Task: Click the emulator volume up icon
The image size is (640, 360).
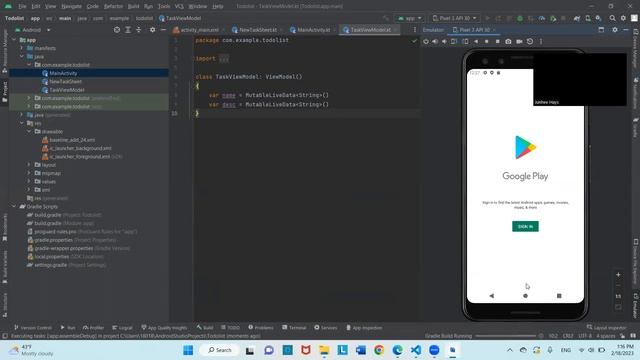Action: point(435,42)
